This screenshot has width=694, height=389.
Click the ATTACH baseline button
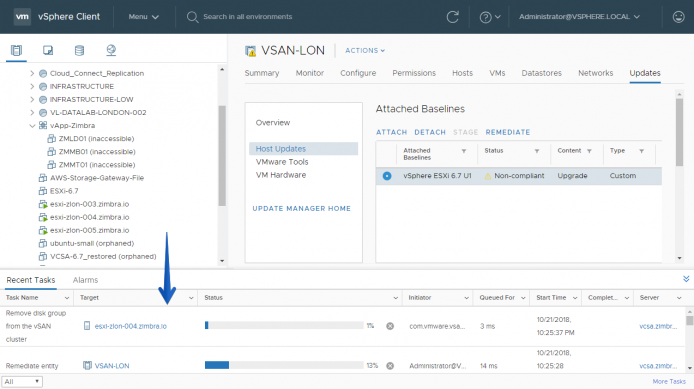(391, 132)
